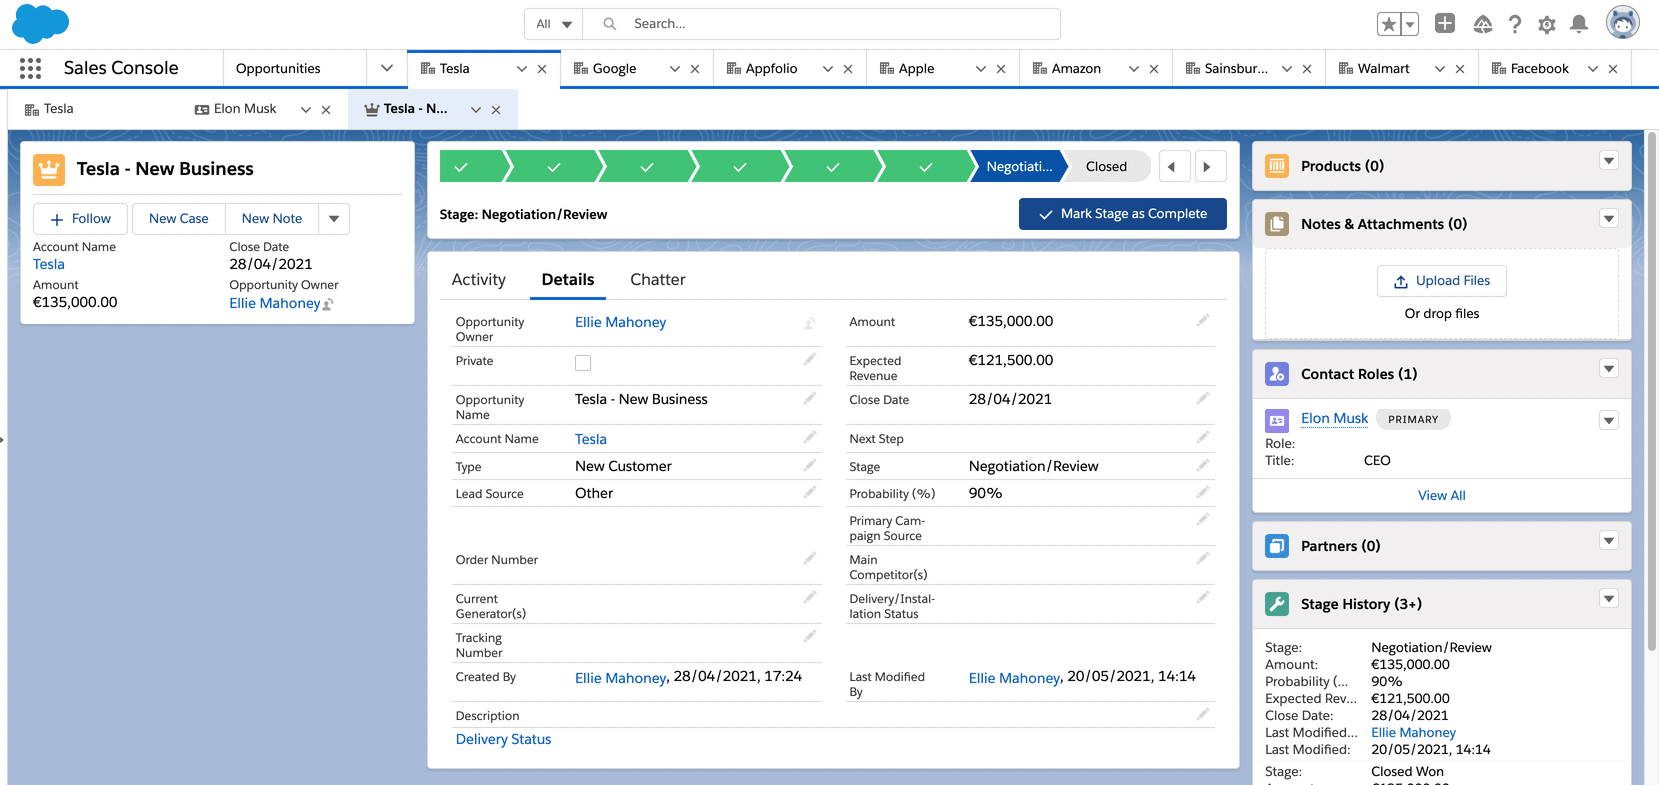This screenshot has width=1659, height=785.
Task: Click the Notes & Attachments panel icon
Action: 1277,224
